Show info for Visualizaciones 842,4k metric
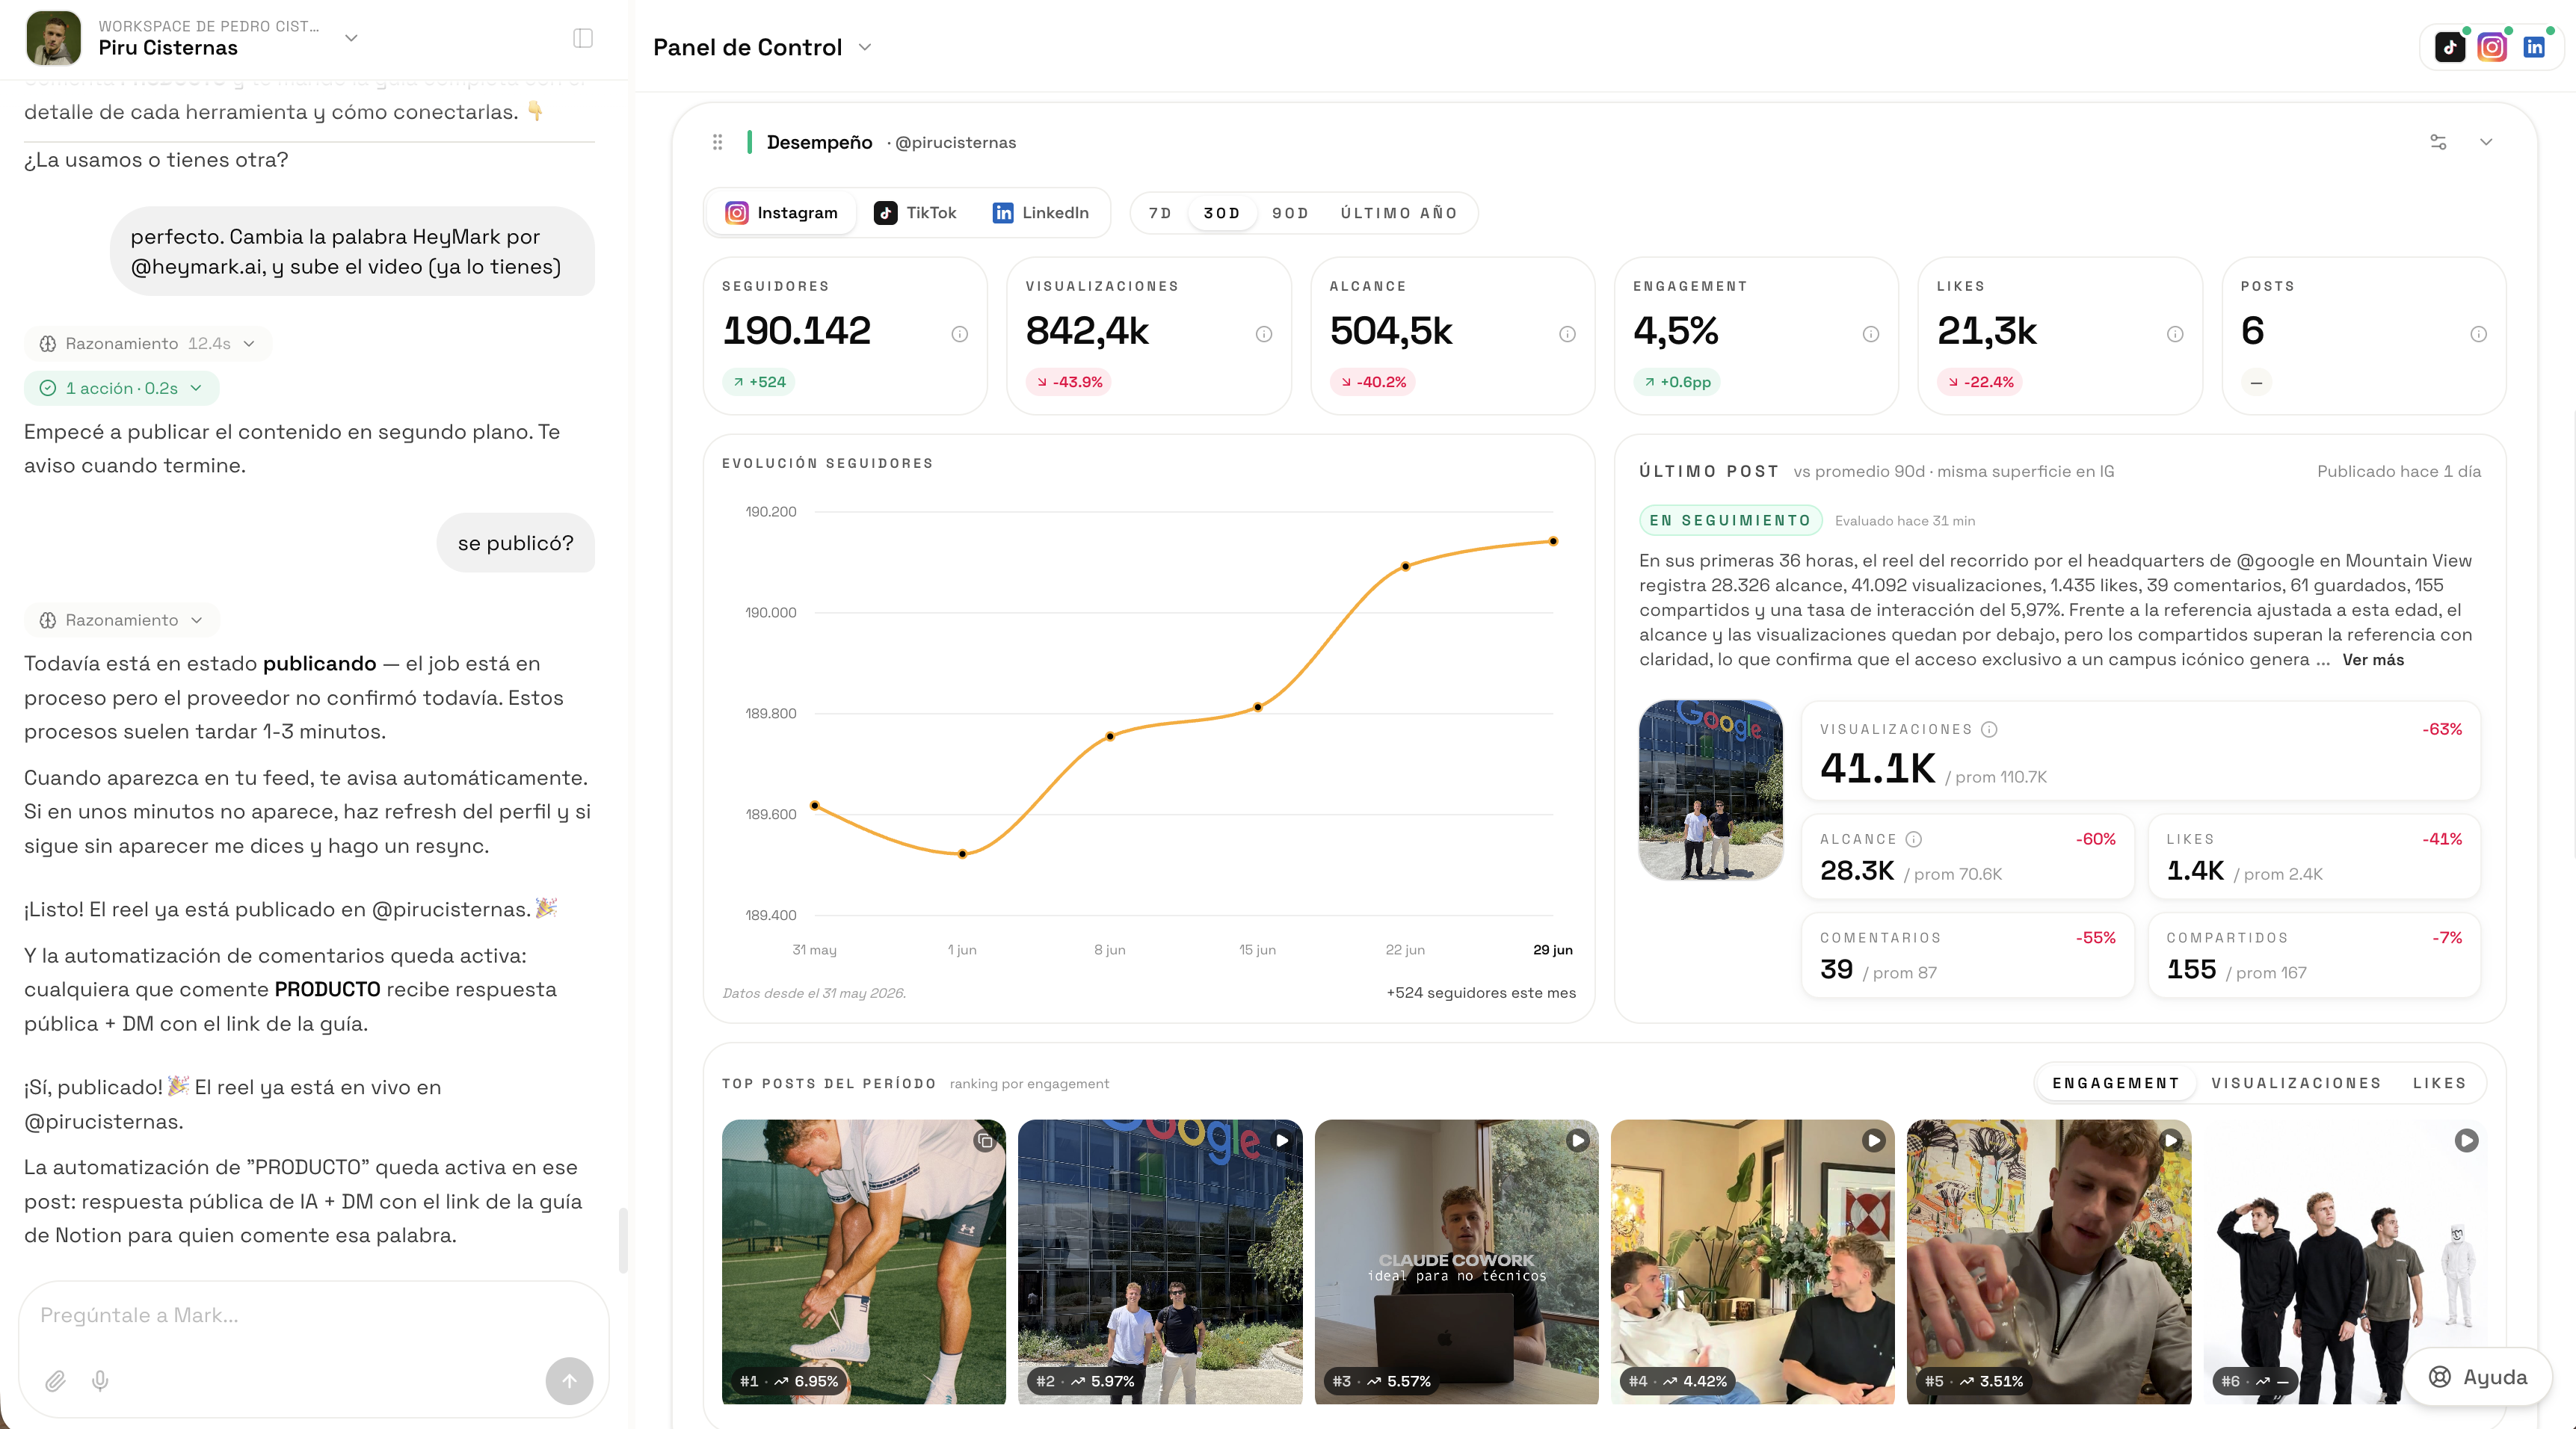 click(1264, 334)
